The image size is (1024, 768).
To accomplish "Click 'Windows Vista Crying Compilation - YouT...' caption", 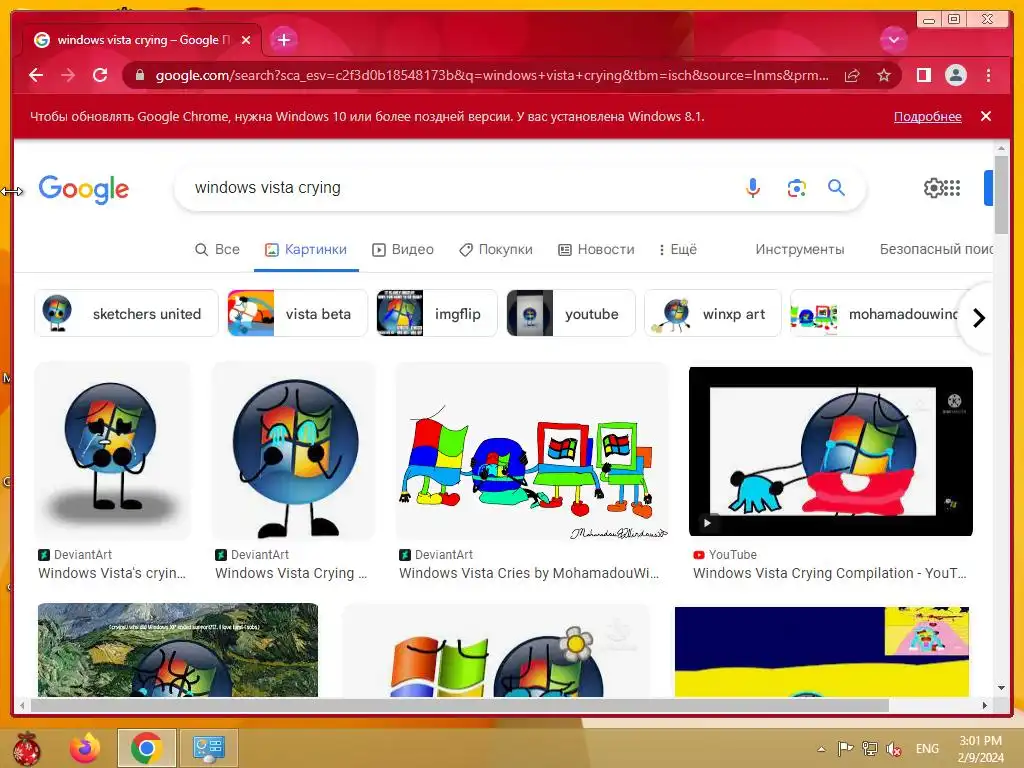I will 829,573.
